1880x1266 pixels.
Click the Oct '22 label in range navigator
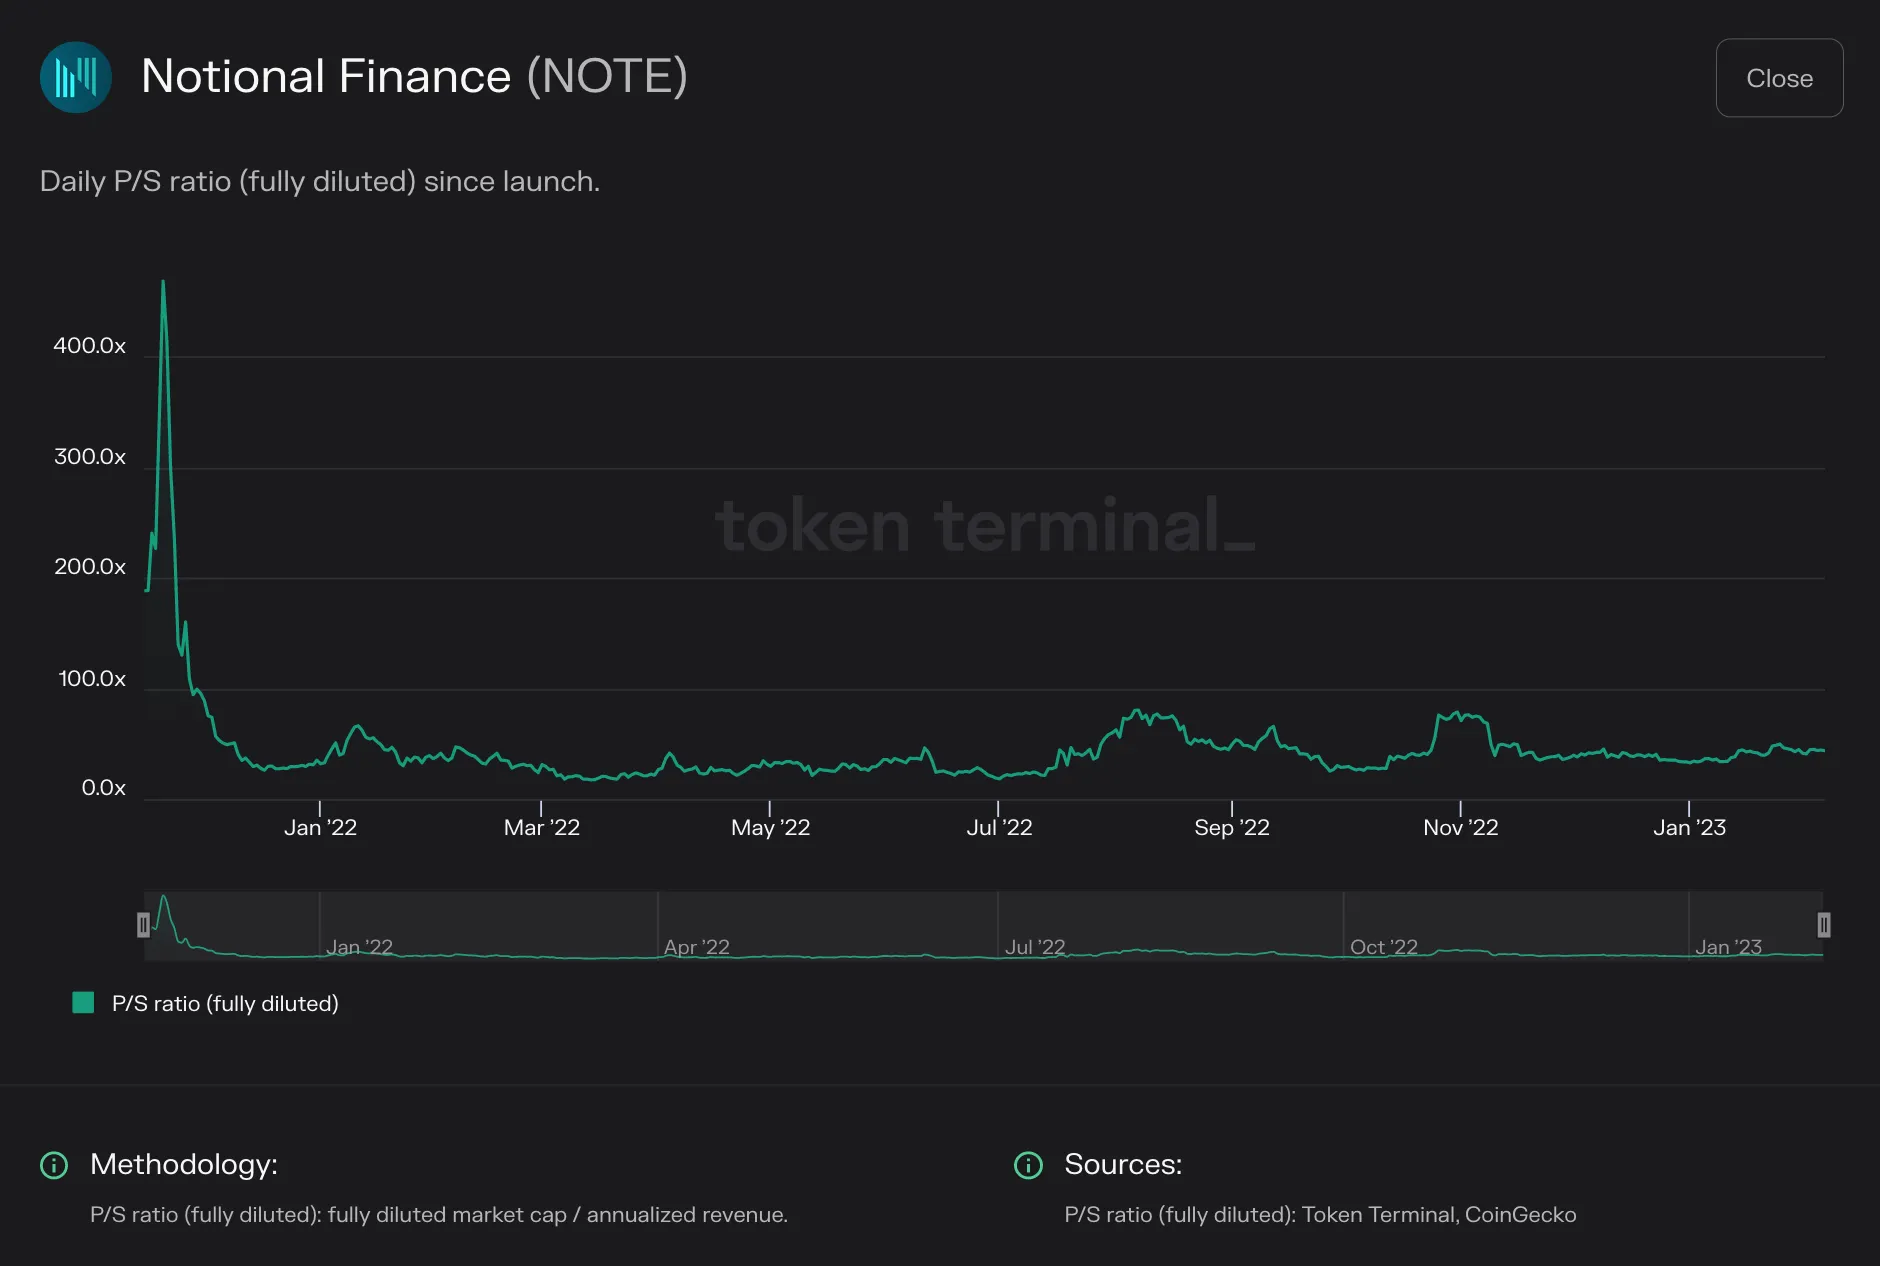[1384, 947]
